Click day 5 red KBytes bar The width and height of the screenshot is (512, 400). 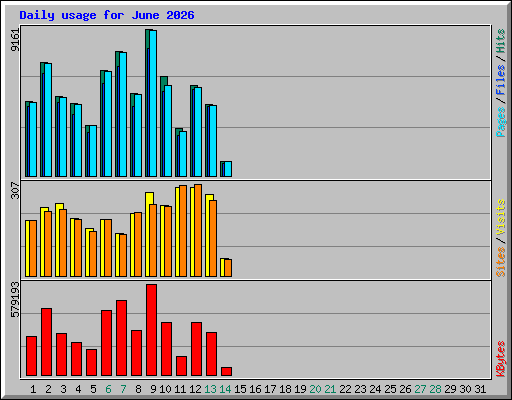[91, 363]
